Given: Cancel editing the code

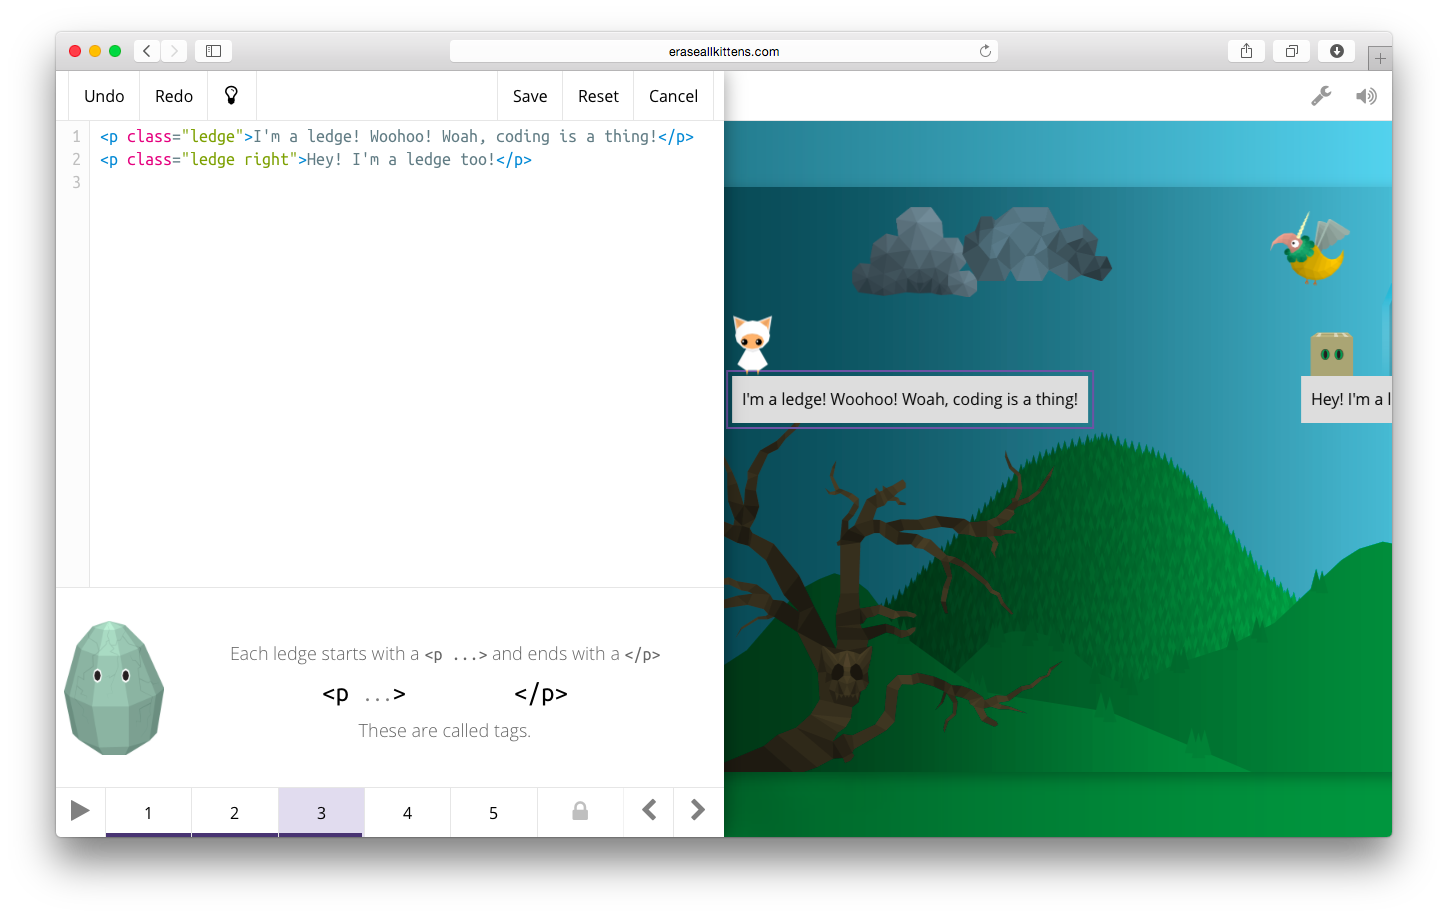Looking at the screenshot, I should click(673, 96).
